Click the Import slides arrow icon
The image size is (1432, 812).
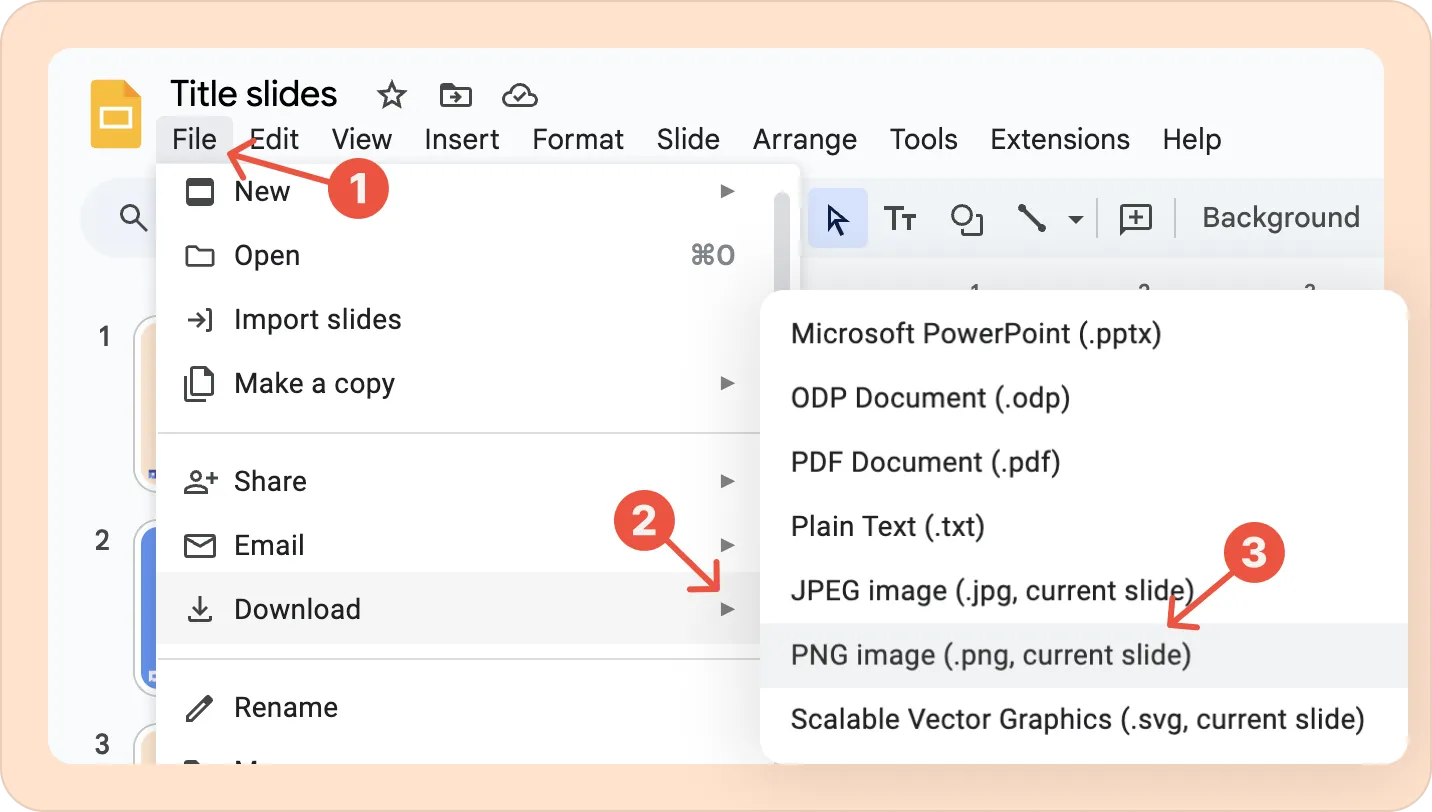point(200,320)
